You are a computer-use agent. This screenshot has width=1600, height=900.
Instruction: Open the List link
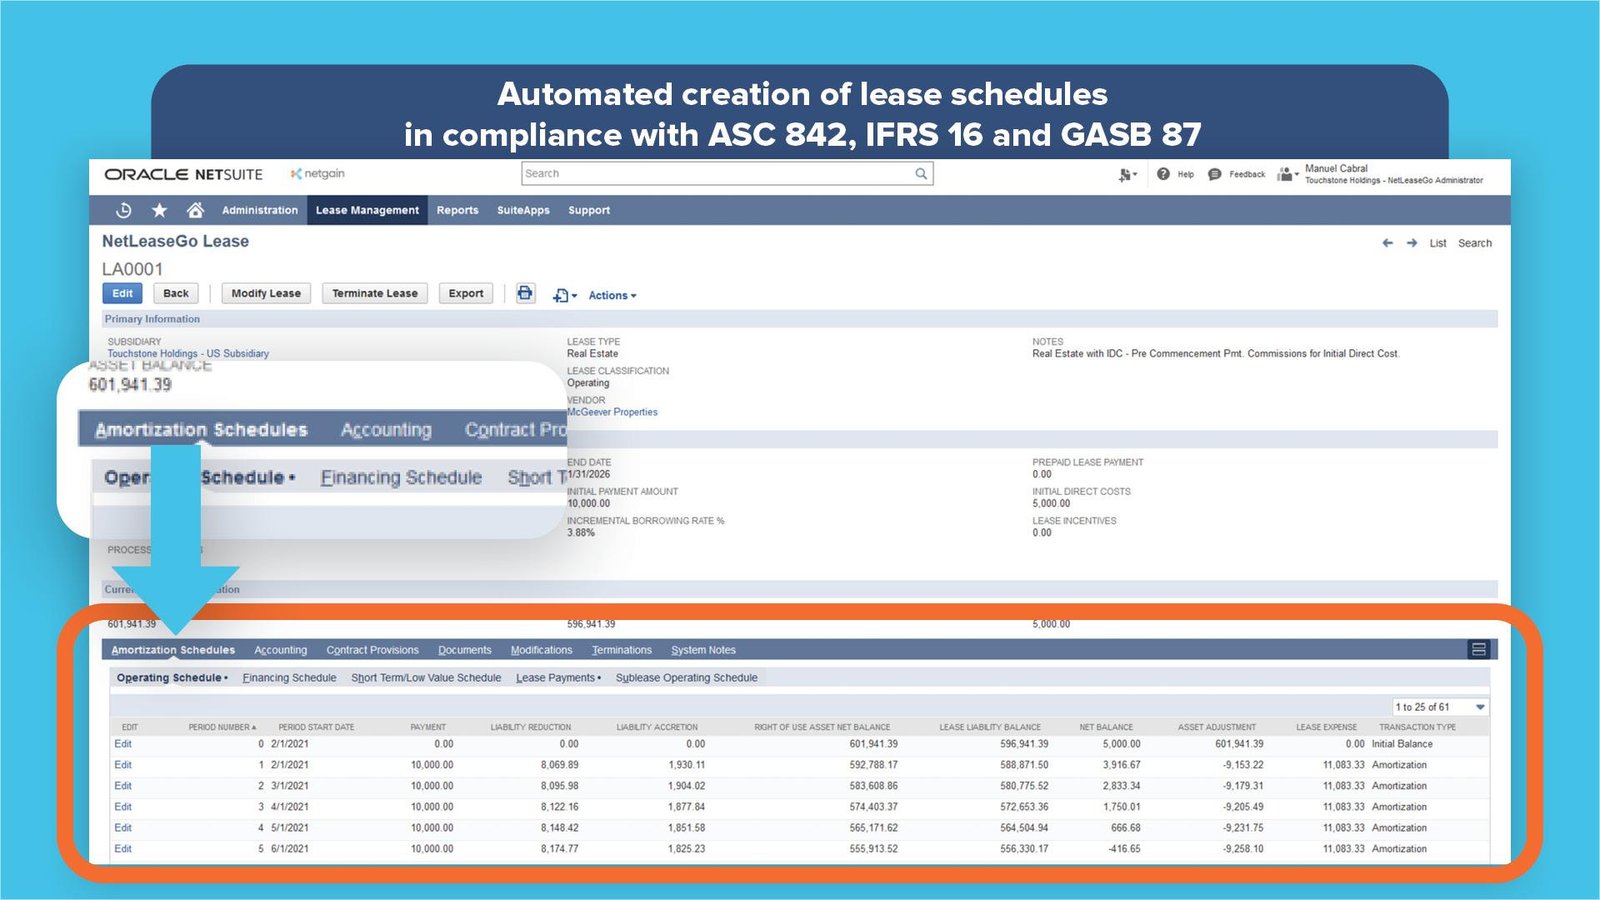coord(1438,243)
